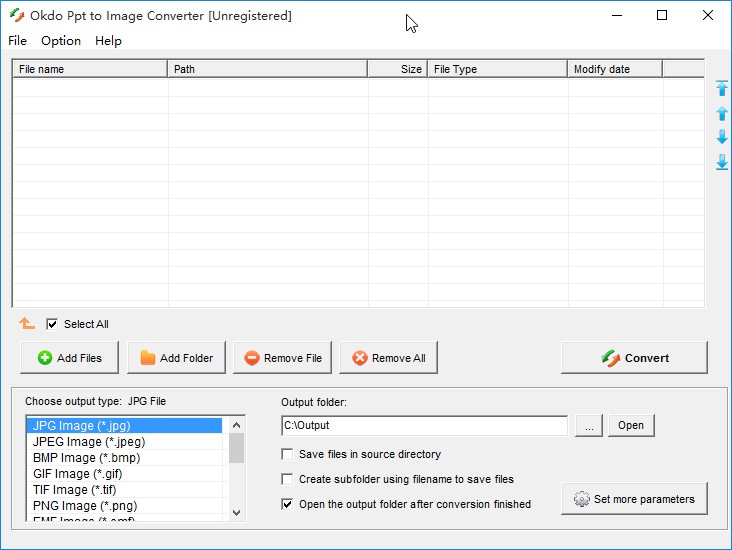
Task: Browse output folder with the ... button
Action: (589, 425)
